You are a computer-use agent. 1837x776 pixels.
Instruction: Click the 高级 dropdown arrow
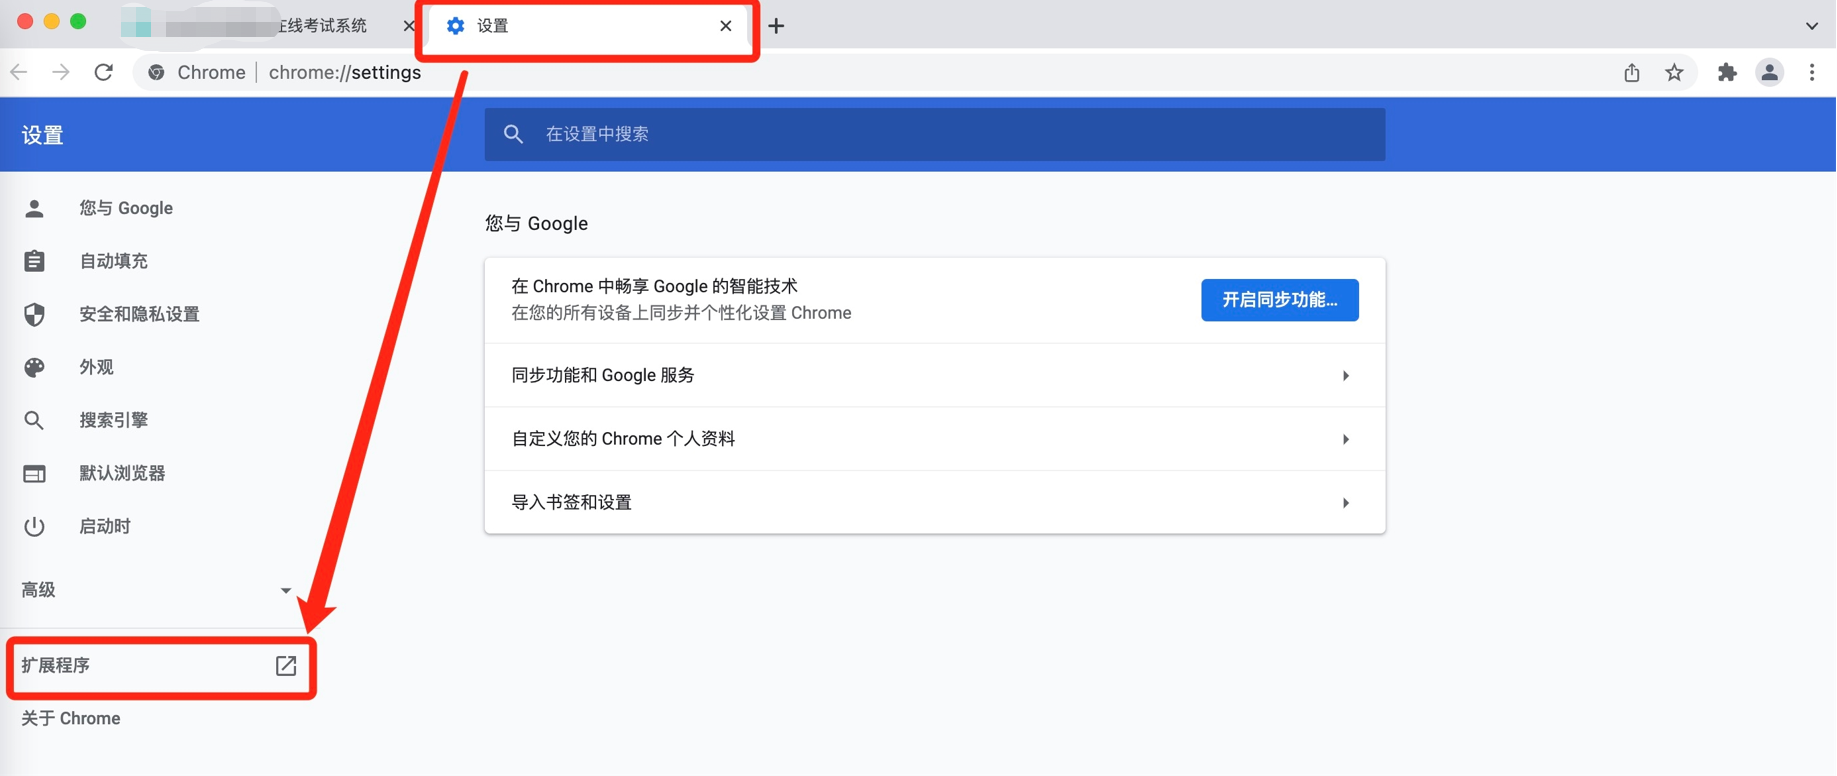[286, 590]
